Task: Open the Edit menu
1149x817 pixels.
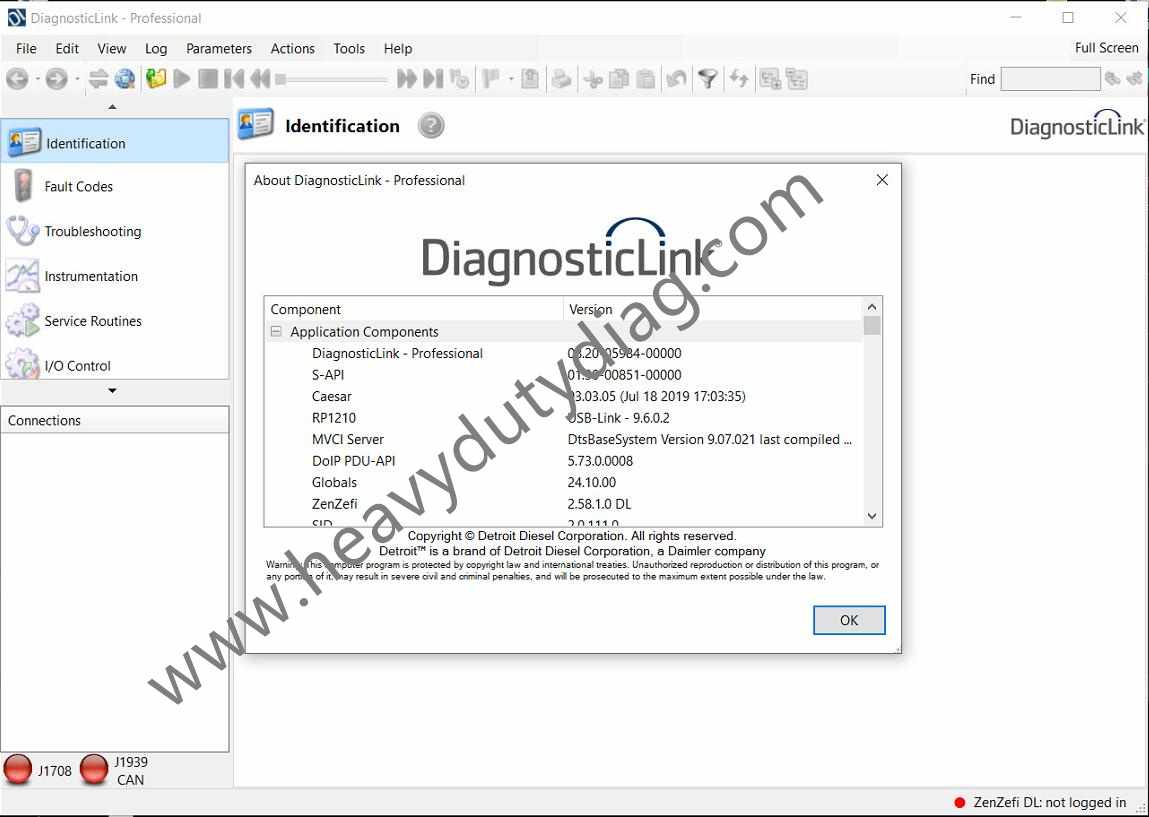Action: tap(67, 48)
